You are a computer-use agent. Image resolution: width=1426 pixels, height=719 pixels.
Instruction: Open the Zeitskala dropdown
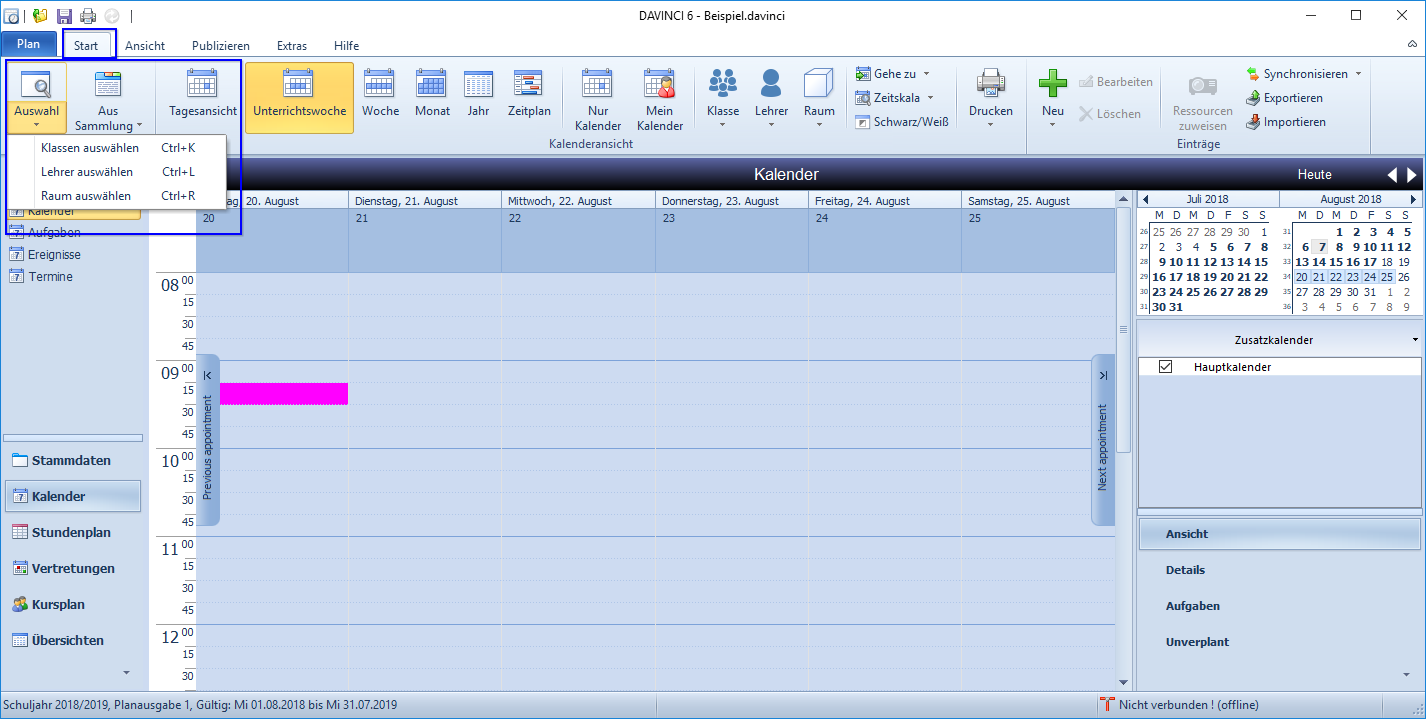(x=895, y=98)
